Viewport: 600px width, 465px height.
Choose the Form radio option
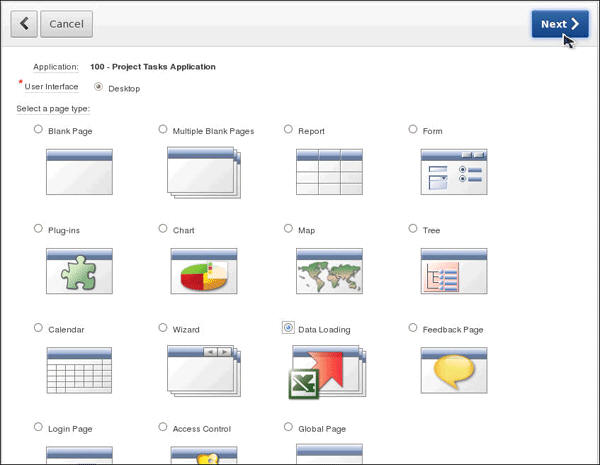(x=412, y=129)
